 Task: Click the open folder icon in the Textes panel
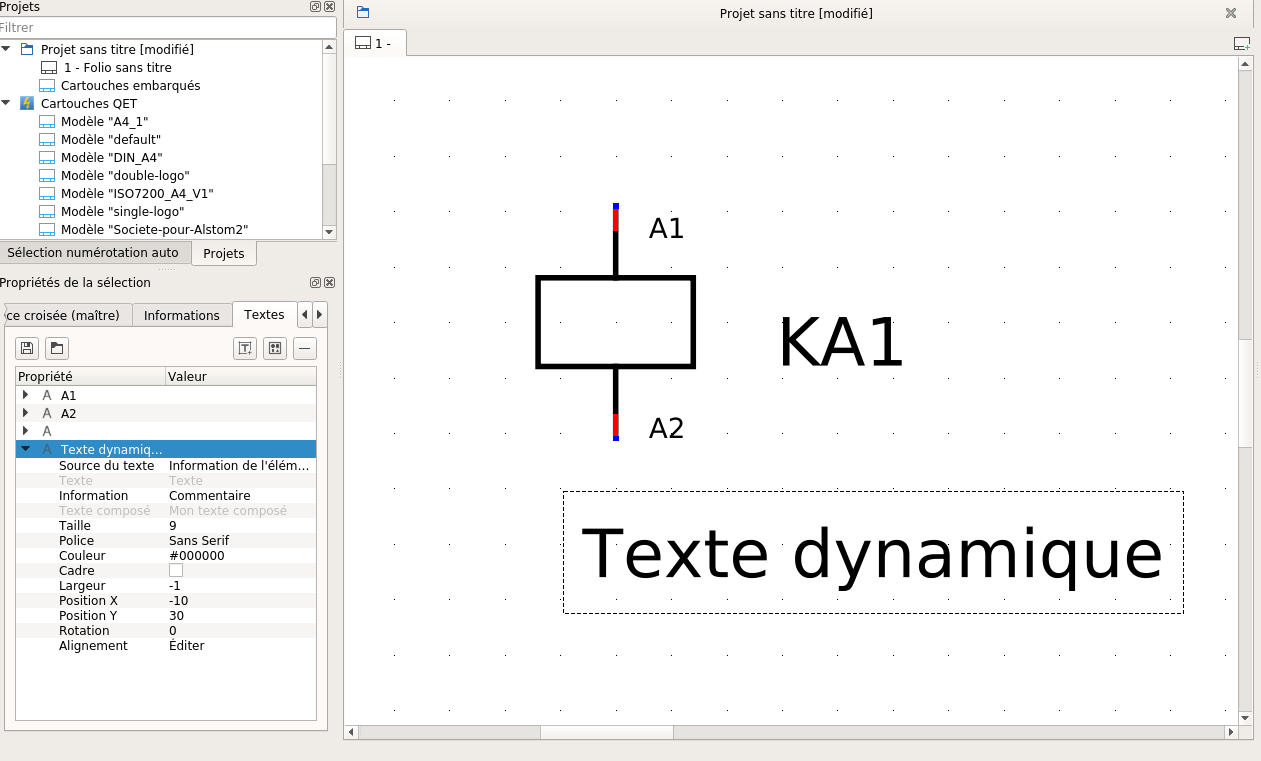(x=57, y=348)
